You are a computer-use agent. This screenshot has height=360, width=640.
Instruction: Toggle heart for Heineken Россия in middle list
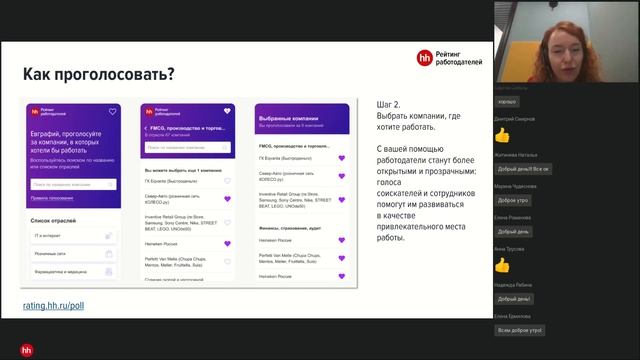click(227, 244)
